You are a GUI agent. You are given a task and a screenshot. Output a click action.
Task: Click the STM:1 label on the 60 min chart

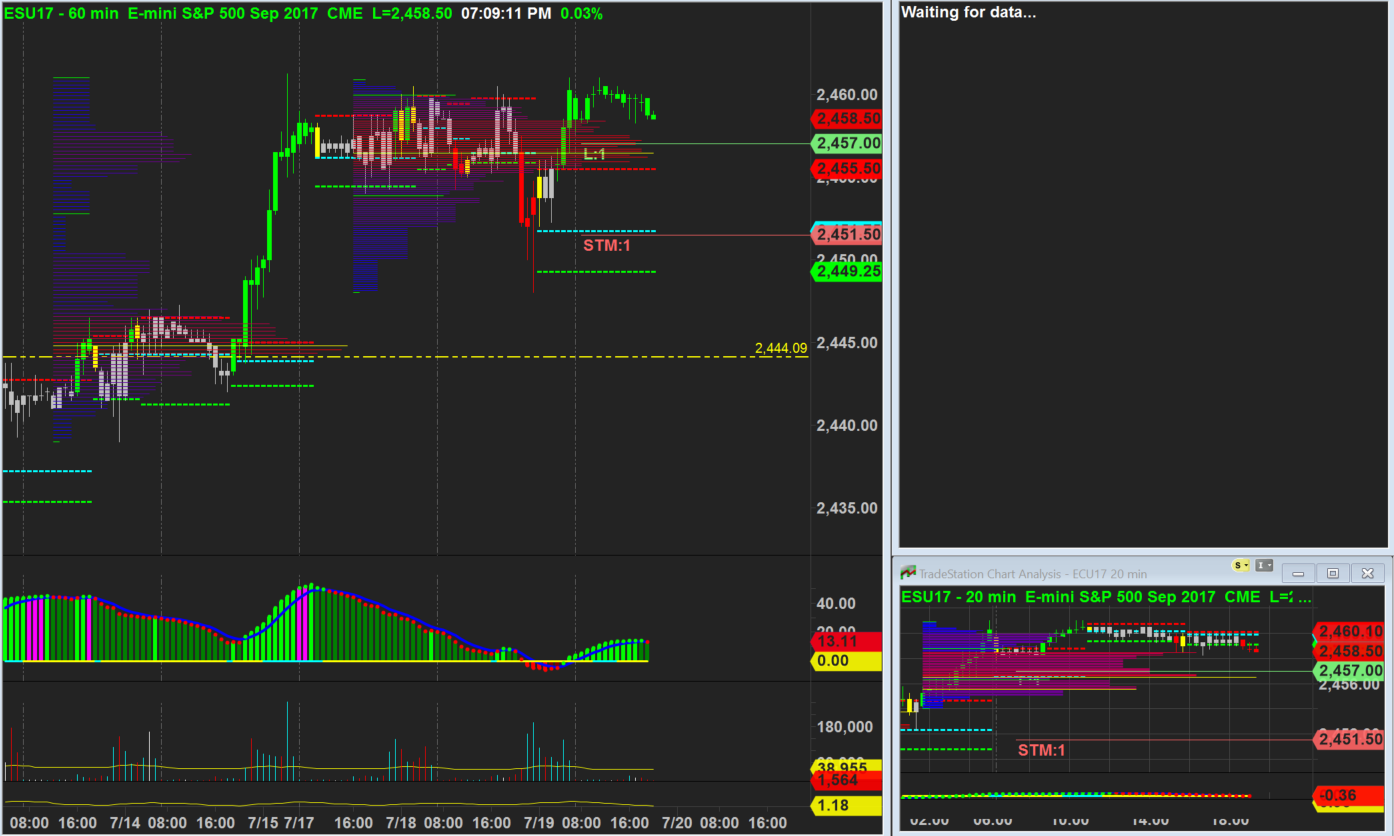tap(608, 245)
